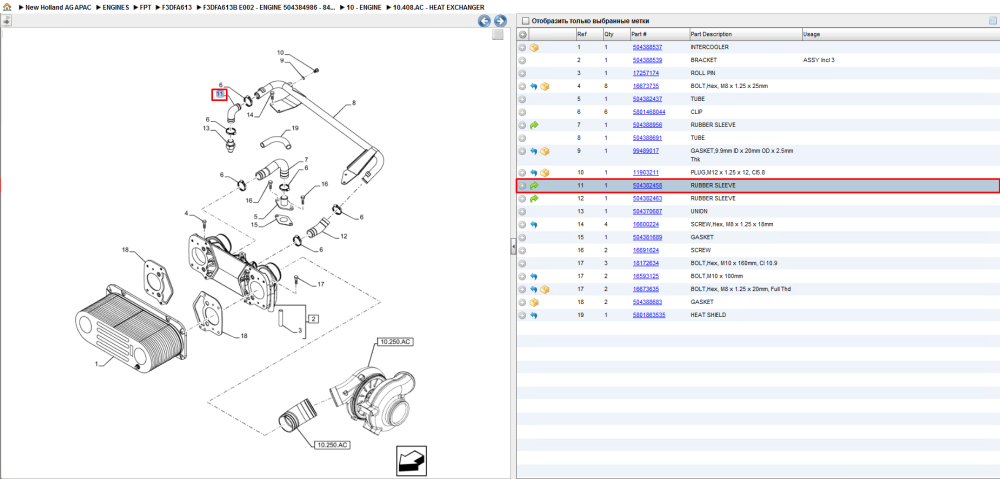Image resolution: width=1000 pixels, height=479 pixels.
Task: Open ref 5 TUBE part number link
Action: tap(647, 99)
